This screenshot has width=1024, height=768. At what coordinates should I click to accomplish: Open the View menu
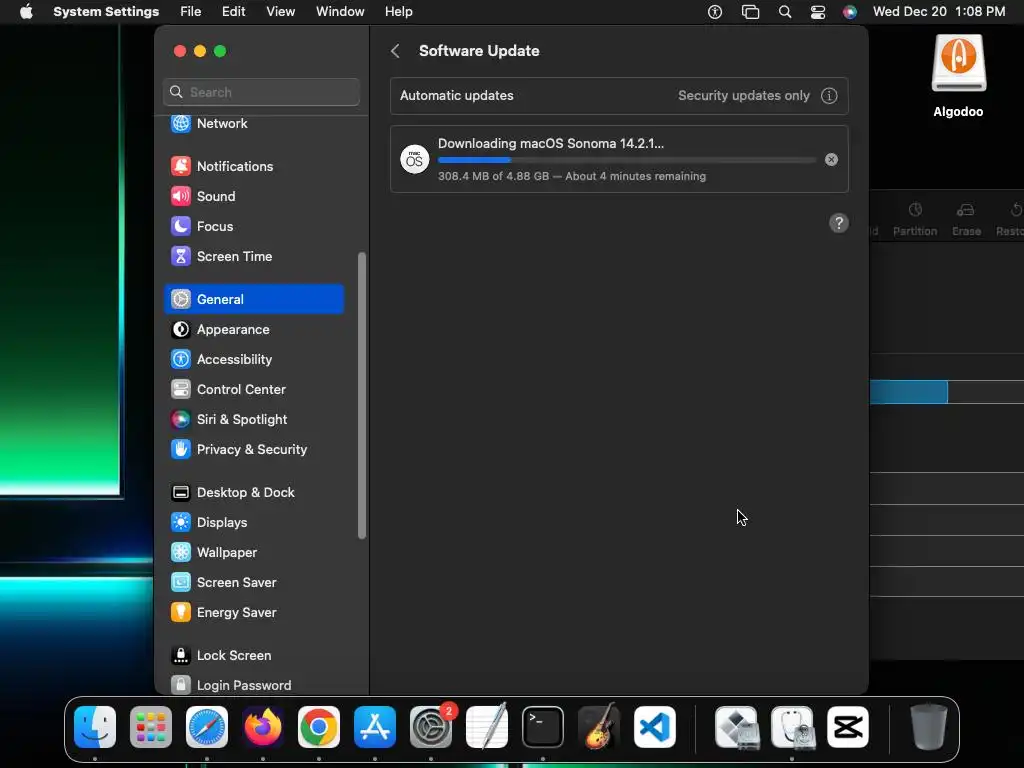click(280, 12)
